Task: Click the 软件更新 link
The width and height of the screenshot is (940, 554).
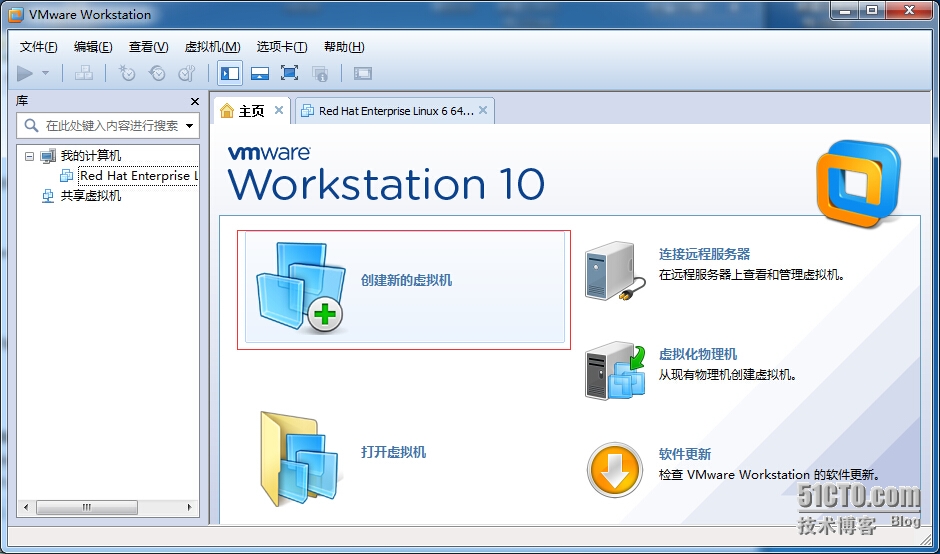Action: coord(685,454)
